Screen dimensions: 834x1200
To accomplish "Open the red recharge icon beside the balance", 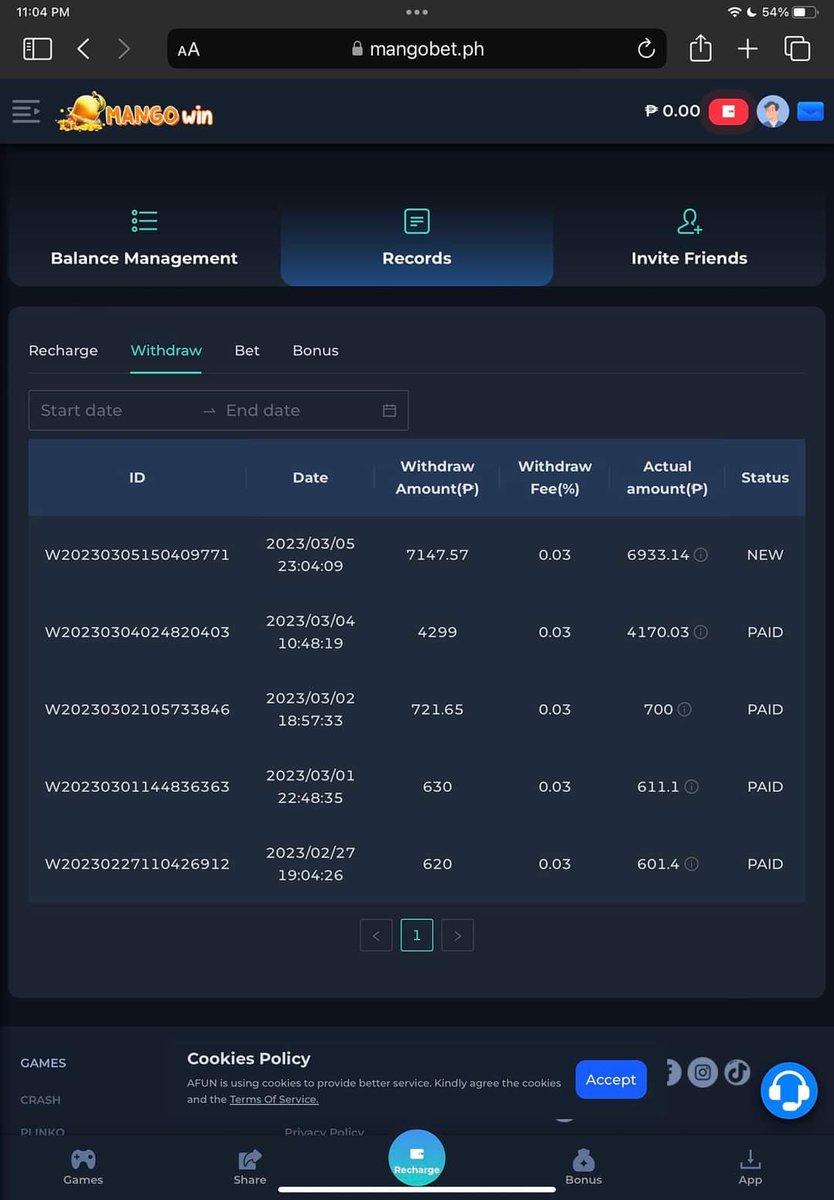I will [728, 111].
